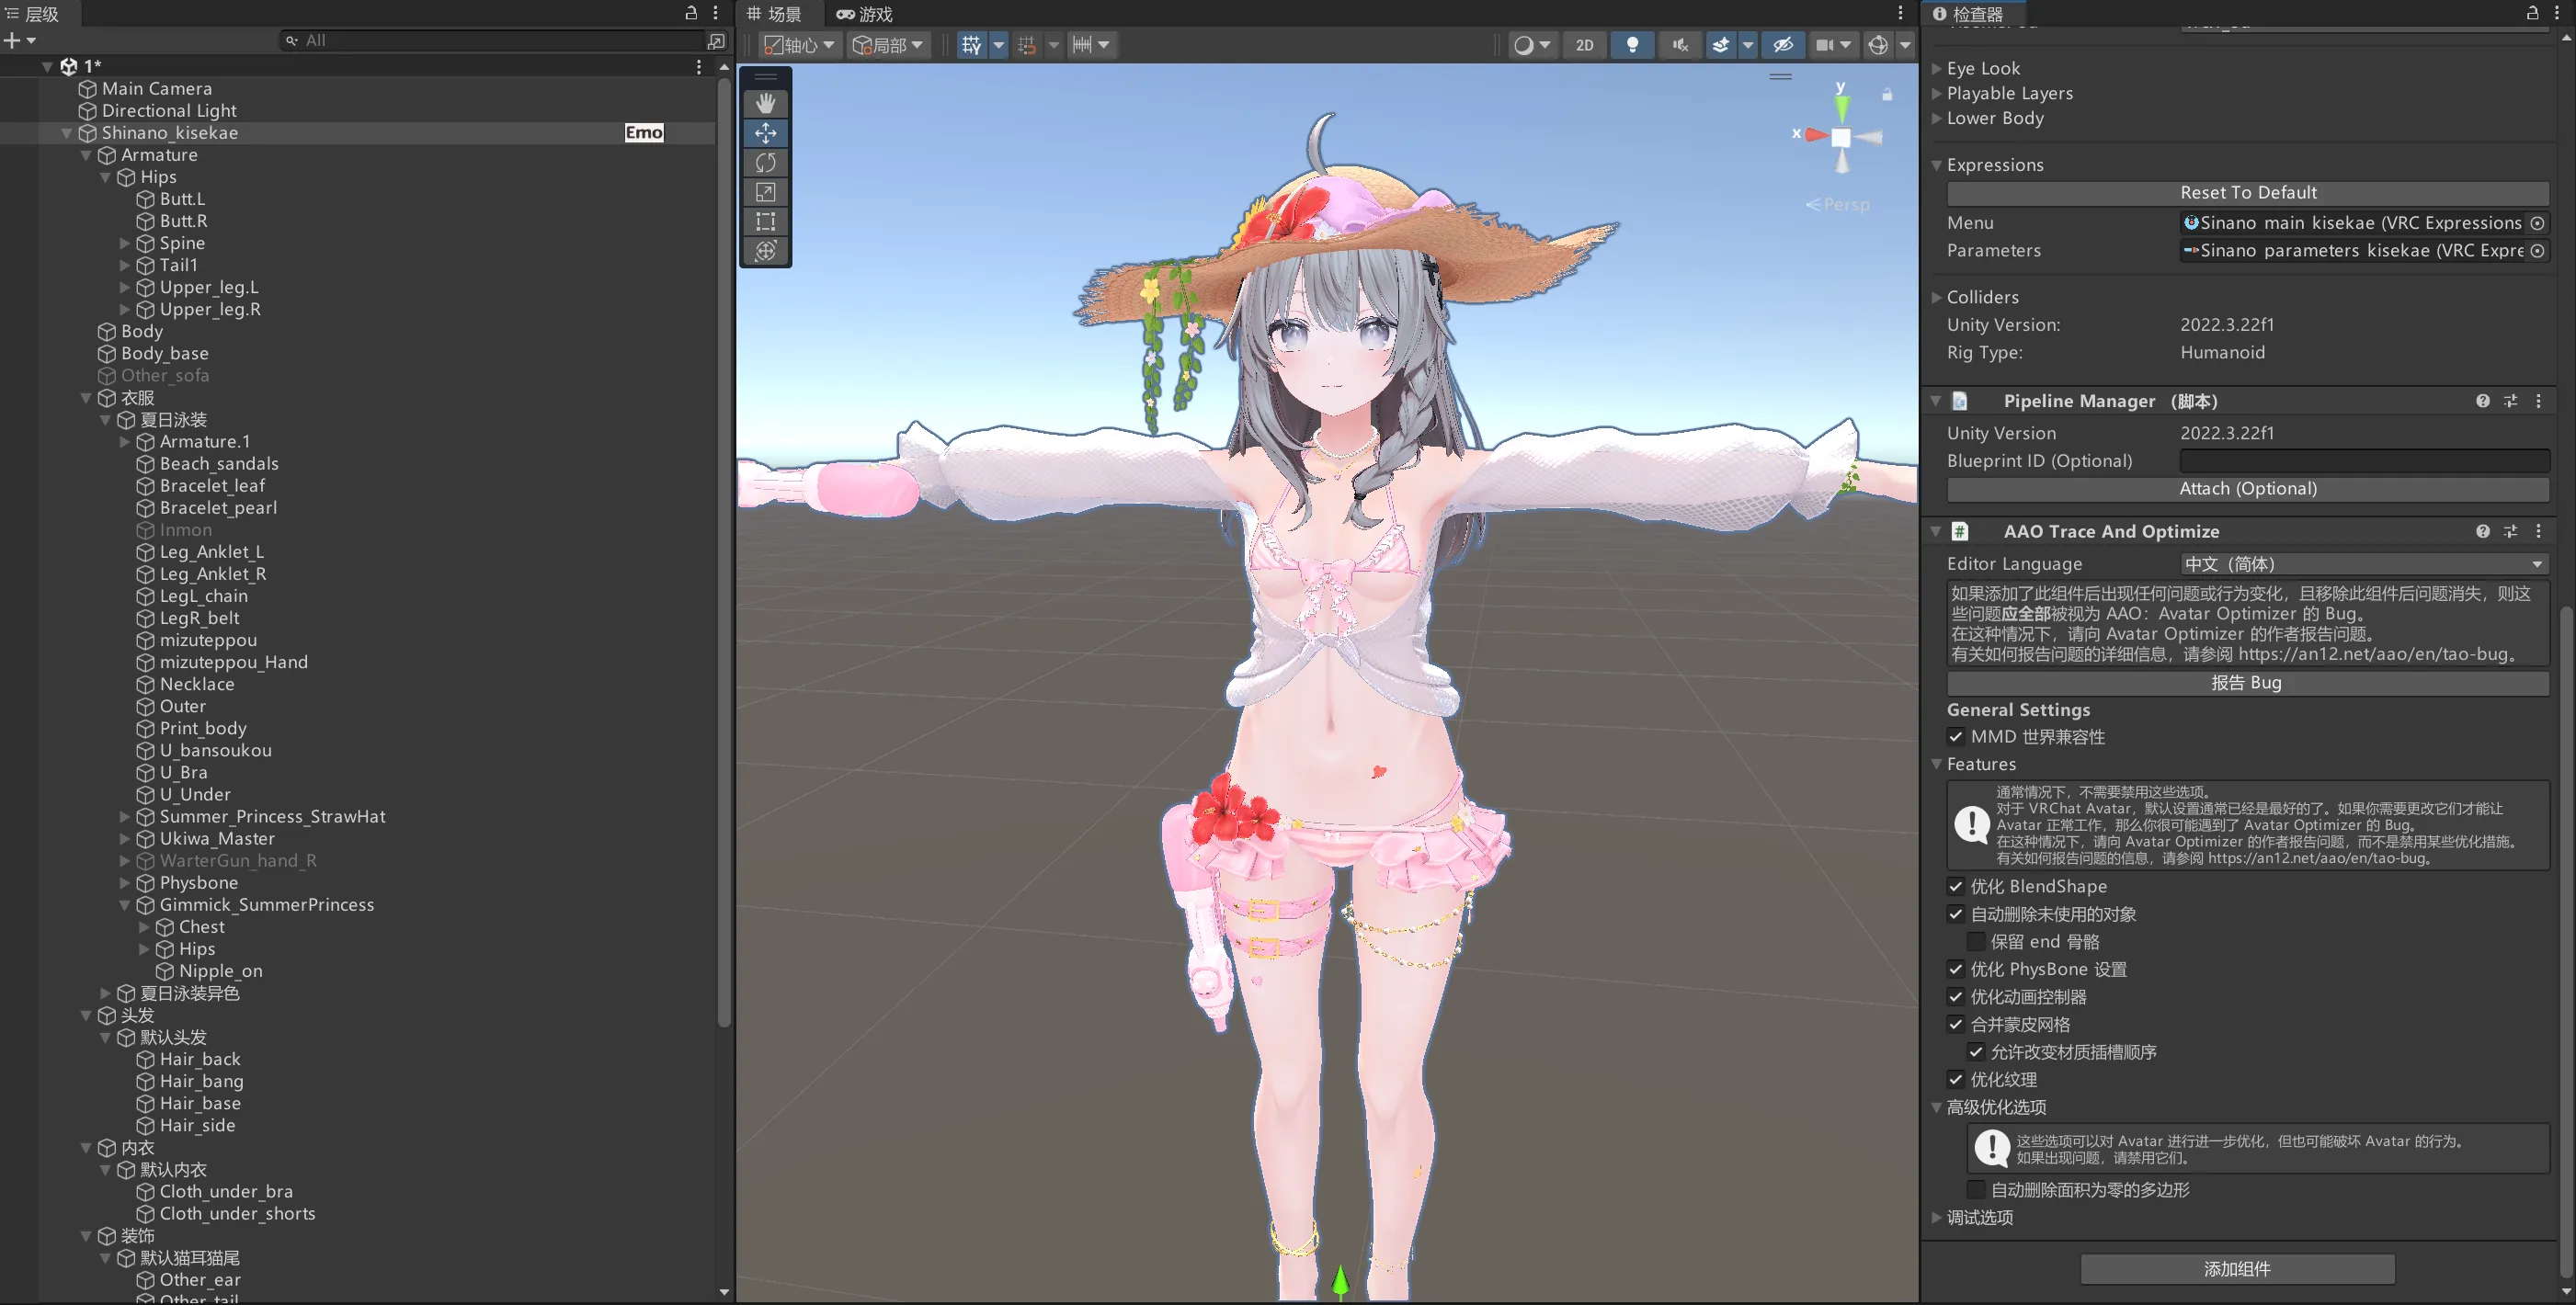Open scene camera settings icon

pos(1825,45)
